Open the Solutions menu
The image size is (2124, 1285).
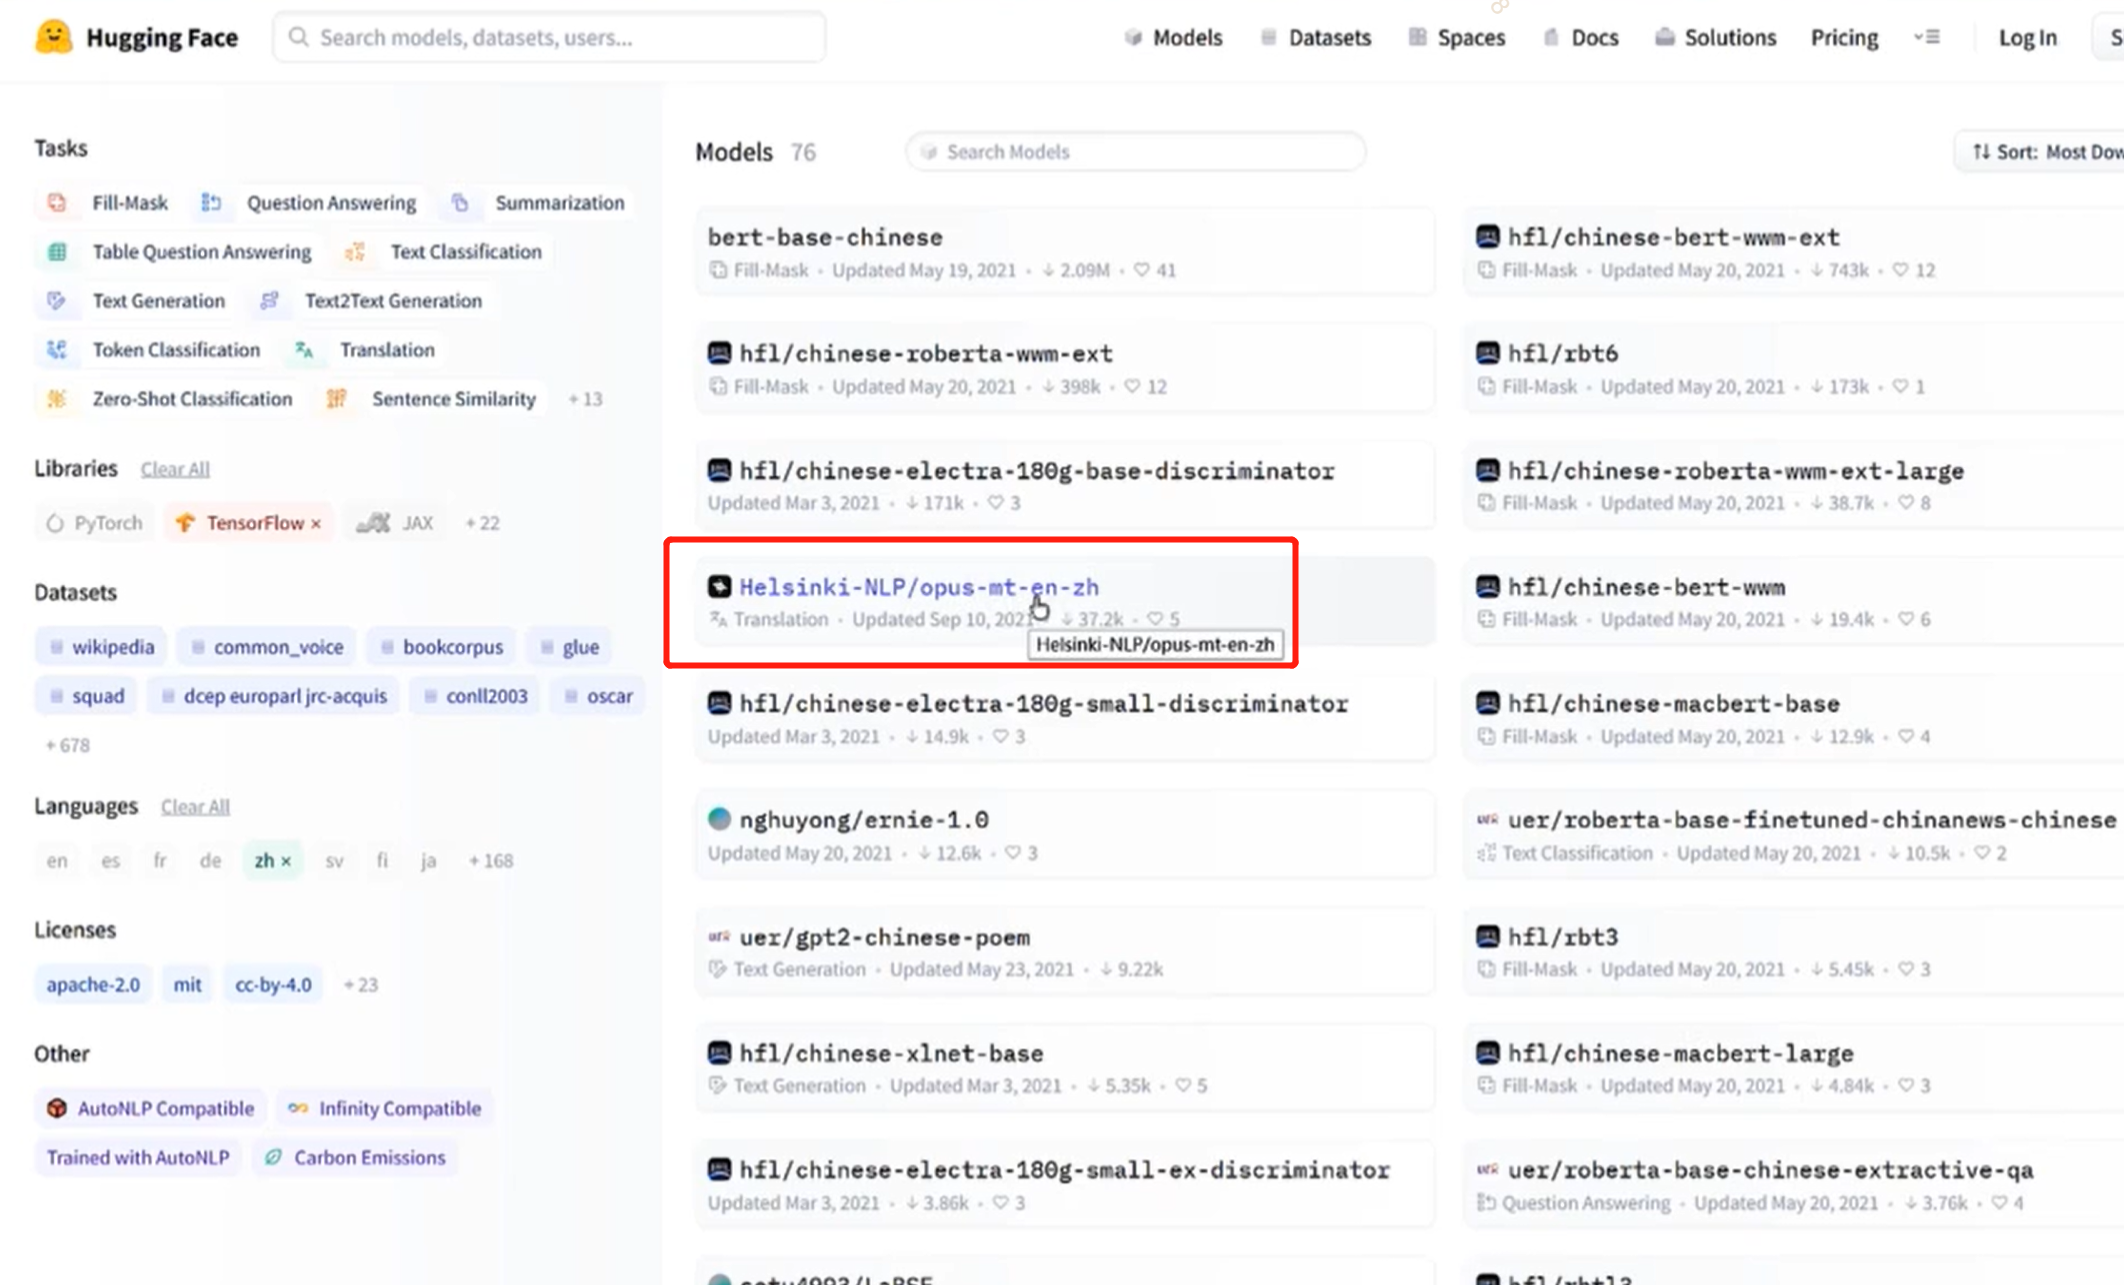click(1716, 38)
